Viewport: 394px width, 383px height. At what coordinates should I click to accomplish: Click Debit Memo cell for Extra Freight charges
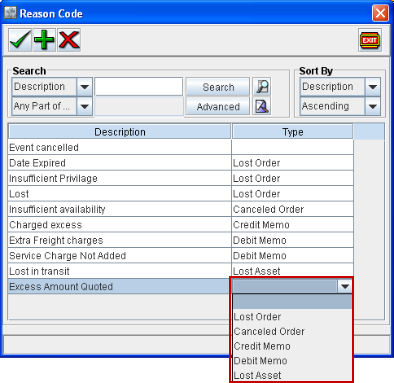293,240
